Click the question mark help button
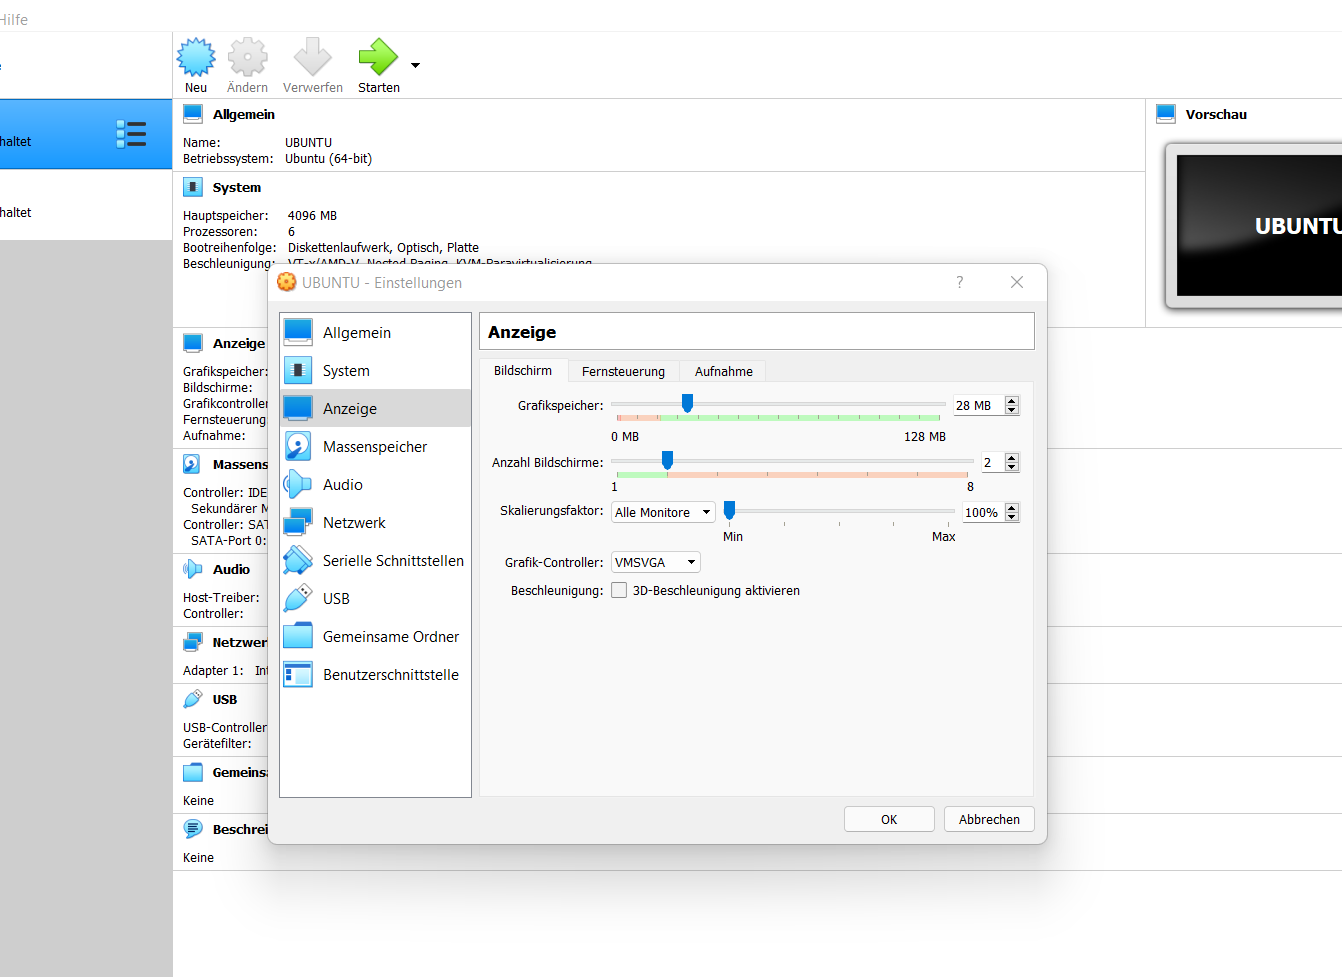 point(960,282)
